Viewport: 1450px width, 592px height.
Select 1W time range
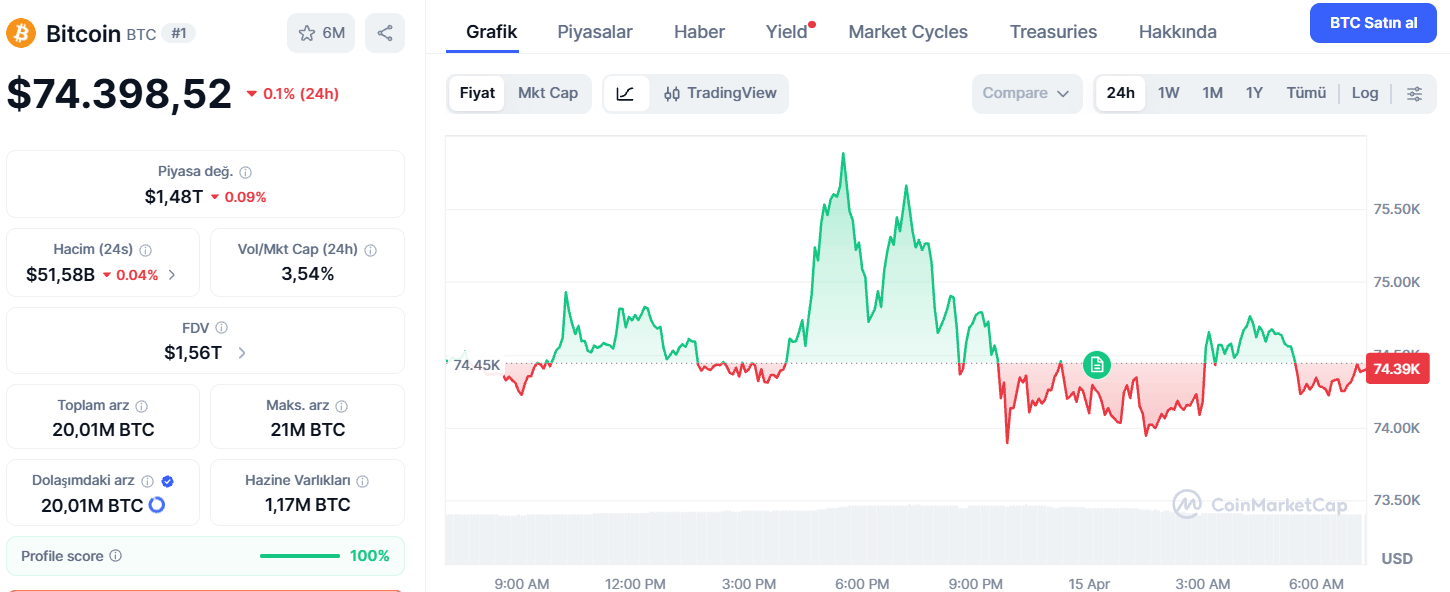(x=1168, y=93)
